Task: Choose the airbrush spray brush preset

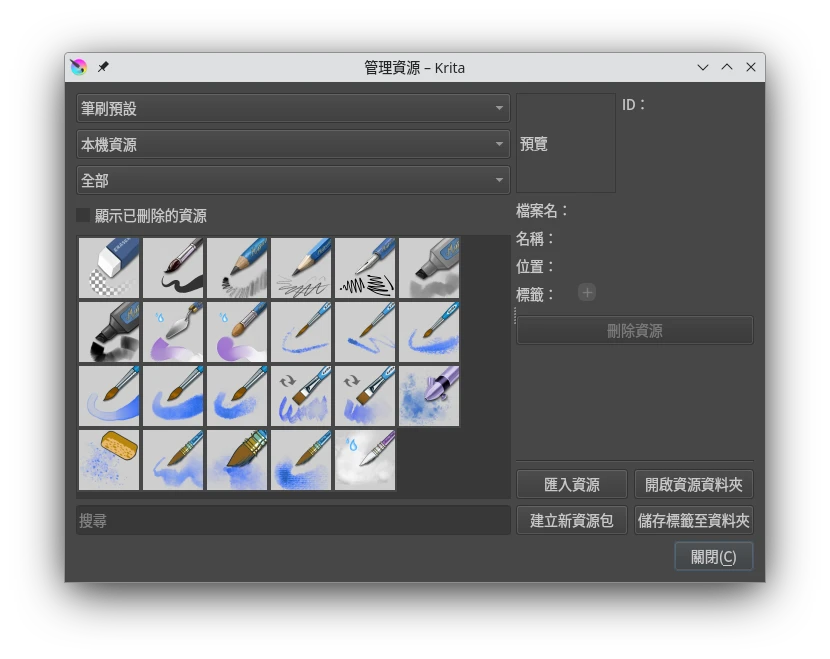Action: click(430, 396)
